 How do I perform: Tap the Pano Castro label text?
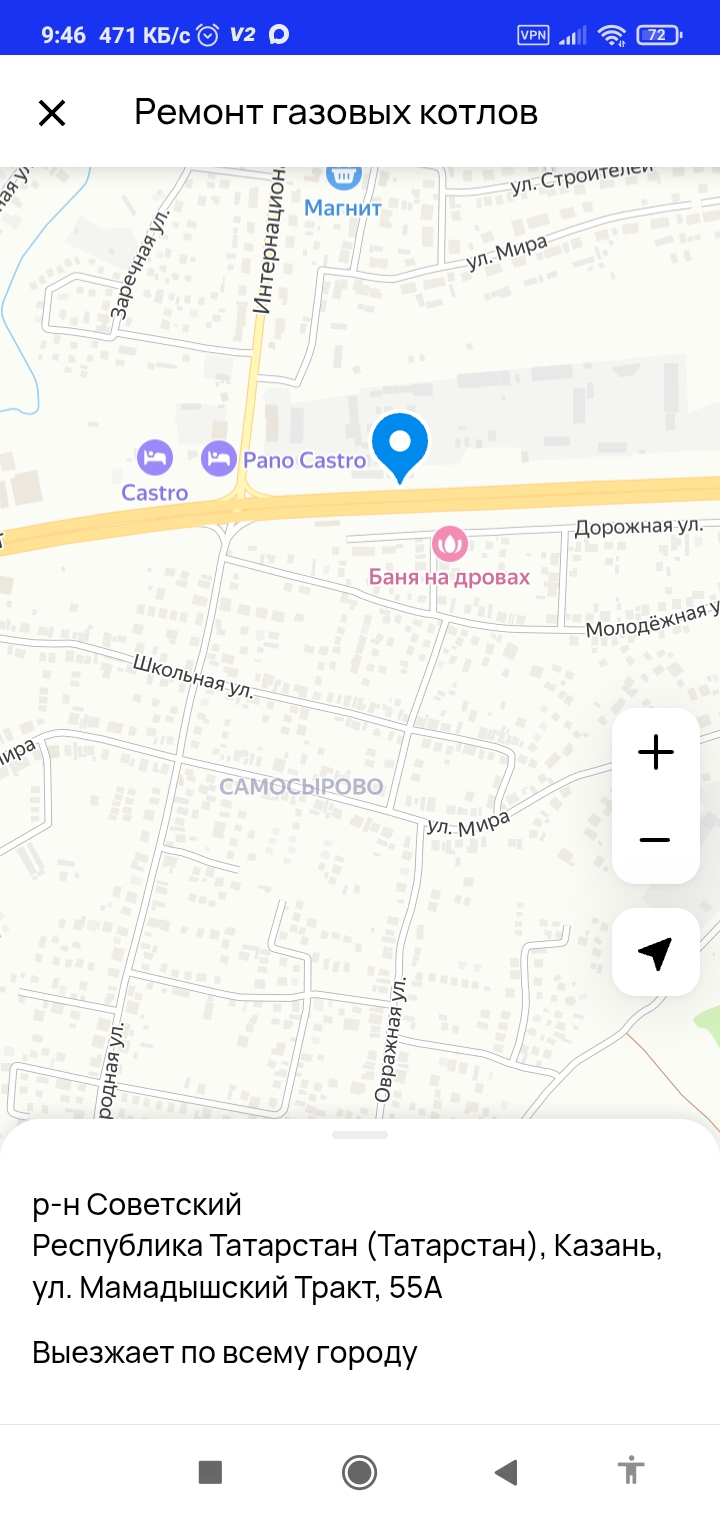click(x=305, y=461)
